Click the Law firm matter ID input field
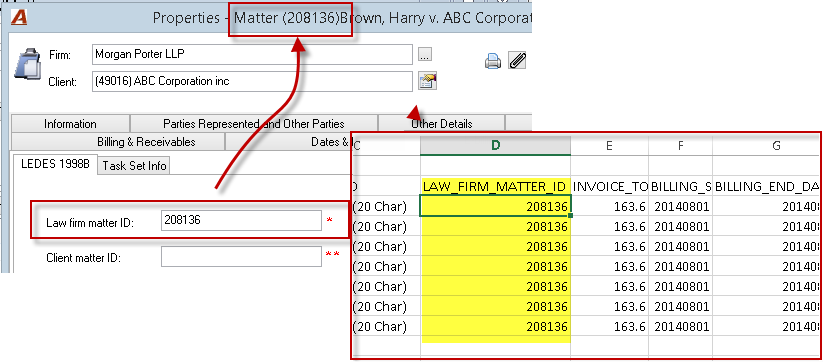This screenshot has height=362, width=823. 241,221
